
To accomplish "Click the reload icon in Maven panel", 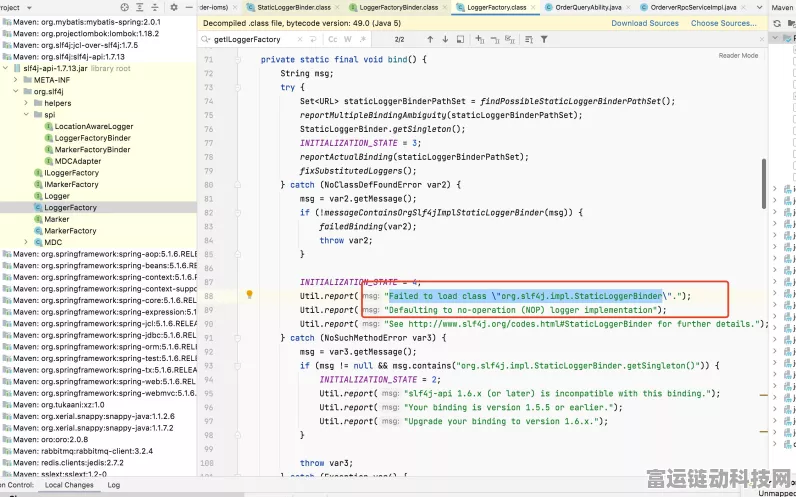I will point(777,23).
